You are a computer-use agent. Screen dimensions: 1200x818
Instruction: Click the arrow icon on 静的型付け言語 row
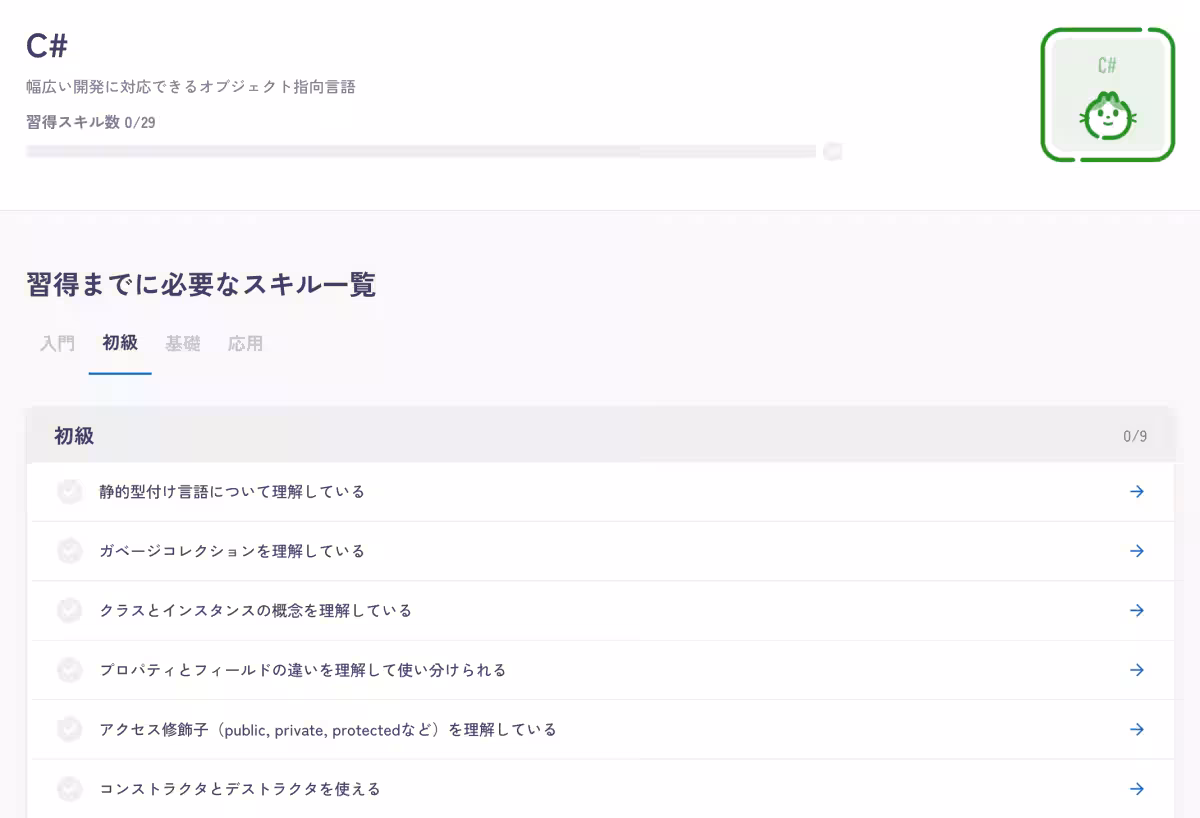click(x=1137, y=491)
